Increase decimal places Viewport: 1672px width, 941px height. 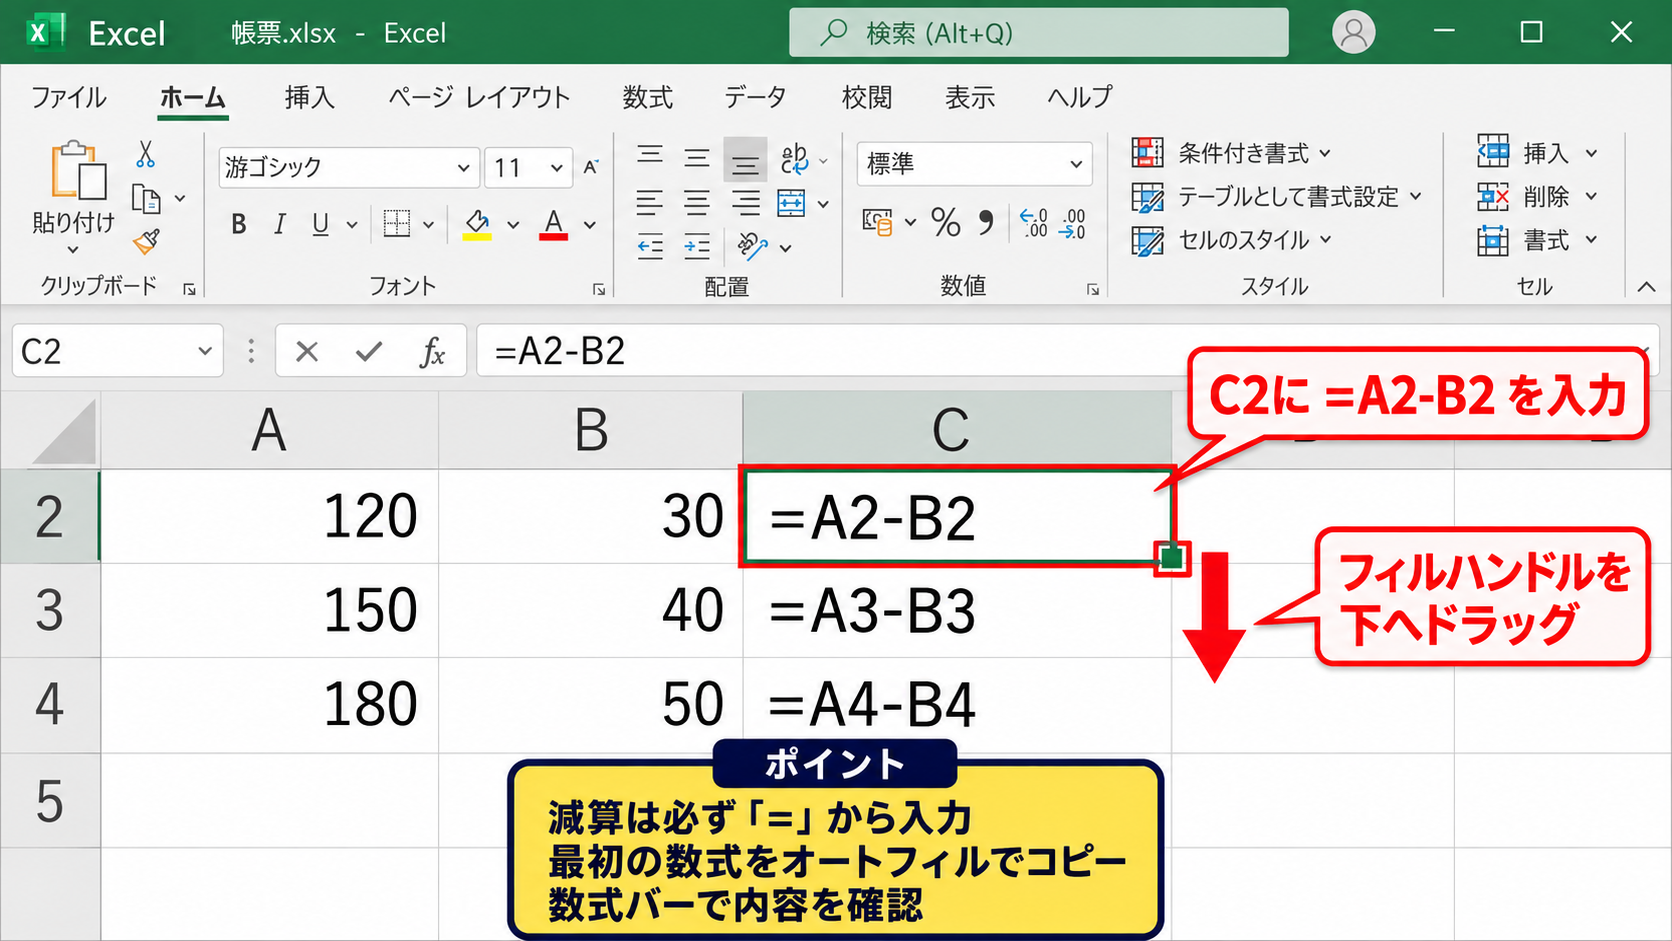1034,222
